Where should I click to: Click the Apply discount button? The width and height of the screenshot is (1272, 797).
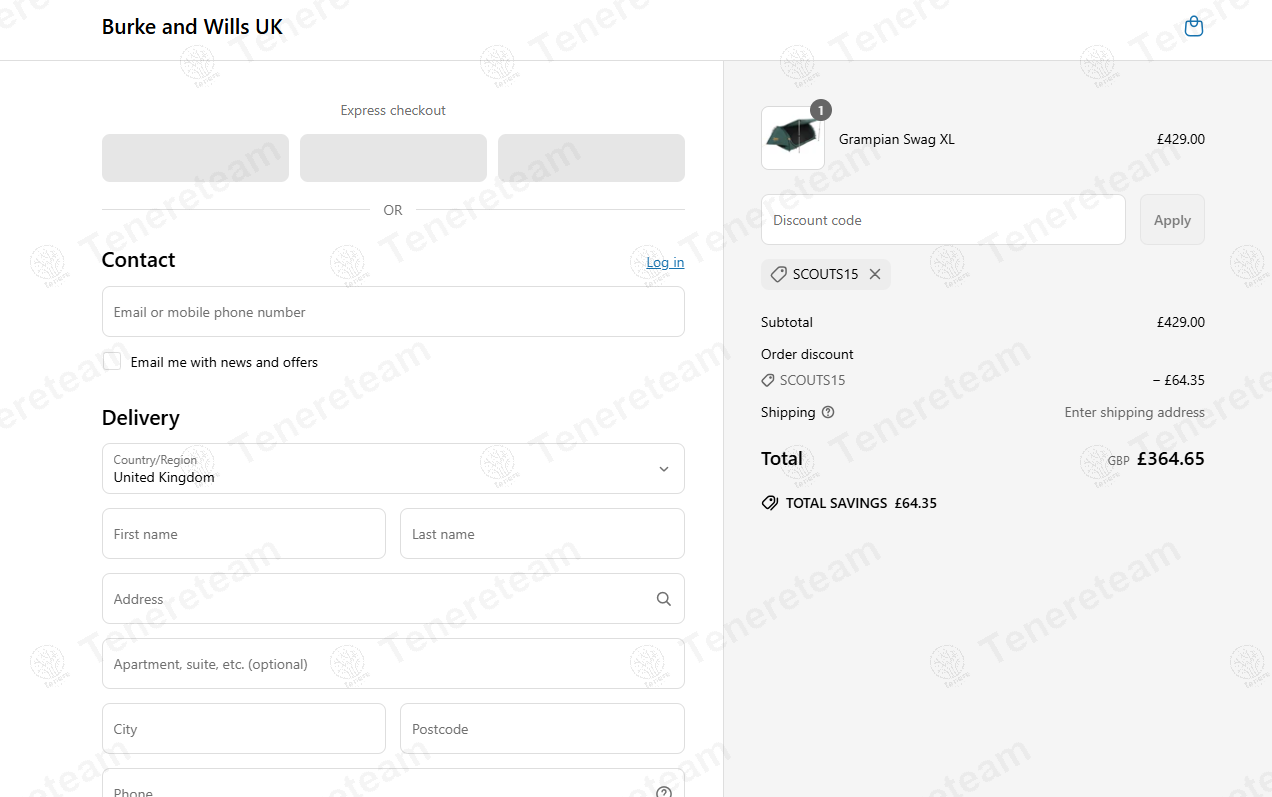pyautogui.click(x=1172, y=220)
